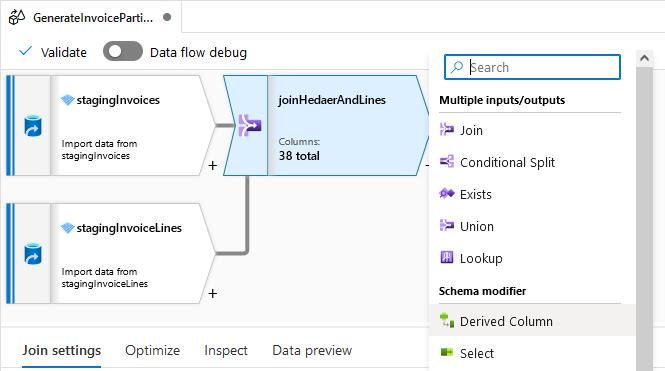This screenshot has width=665, height=371.
Task: Click the dataset icon beside the stagingInvoices title
Action: [67, 100]
